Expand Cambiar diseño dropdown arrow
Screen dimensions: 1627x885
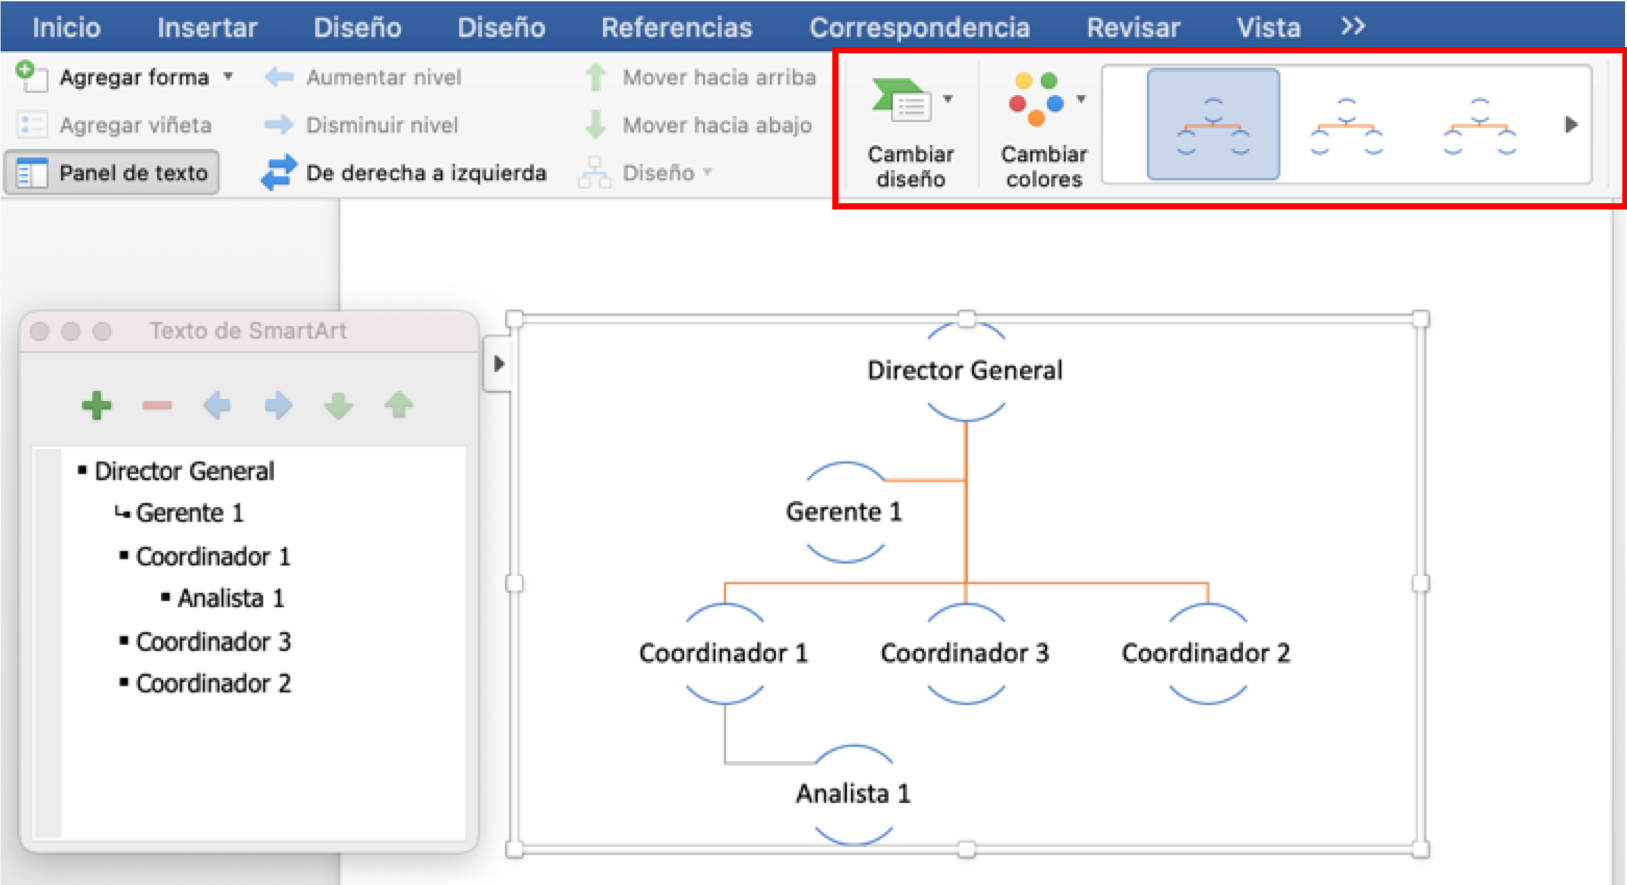point(948,99)
